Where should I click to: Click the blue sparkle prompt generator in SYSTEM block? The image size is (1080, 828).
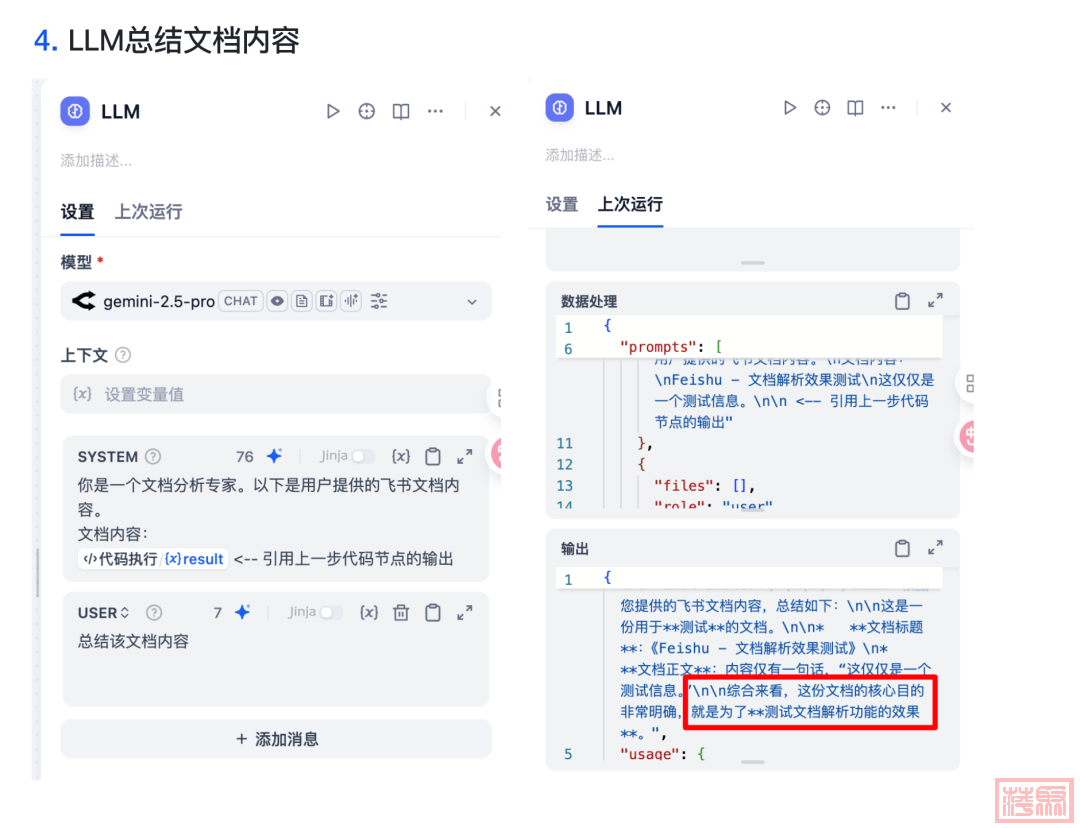(274, 456)
